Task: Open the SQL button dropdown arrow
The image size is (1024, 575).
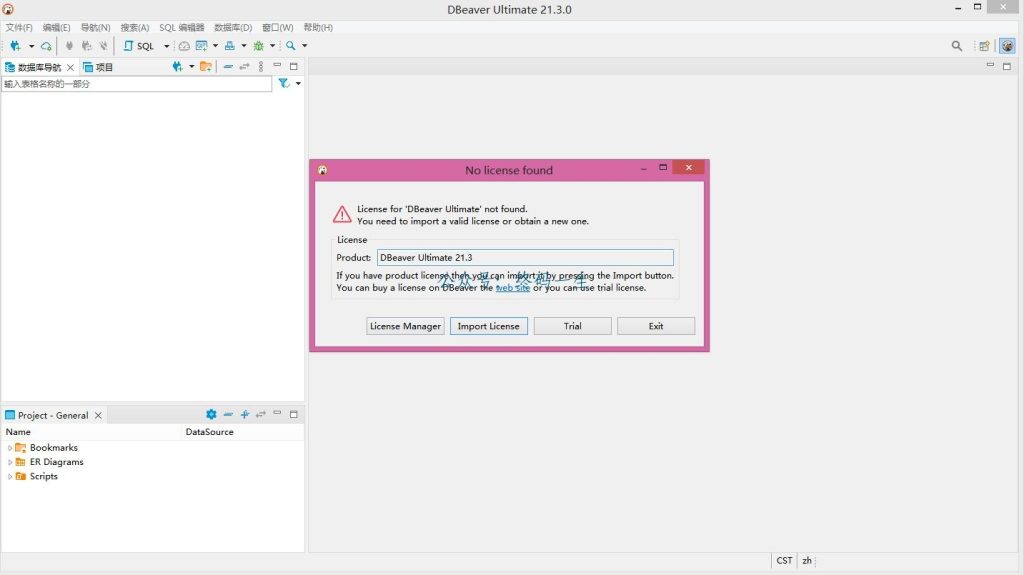Action: [x=167, y=46]
